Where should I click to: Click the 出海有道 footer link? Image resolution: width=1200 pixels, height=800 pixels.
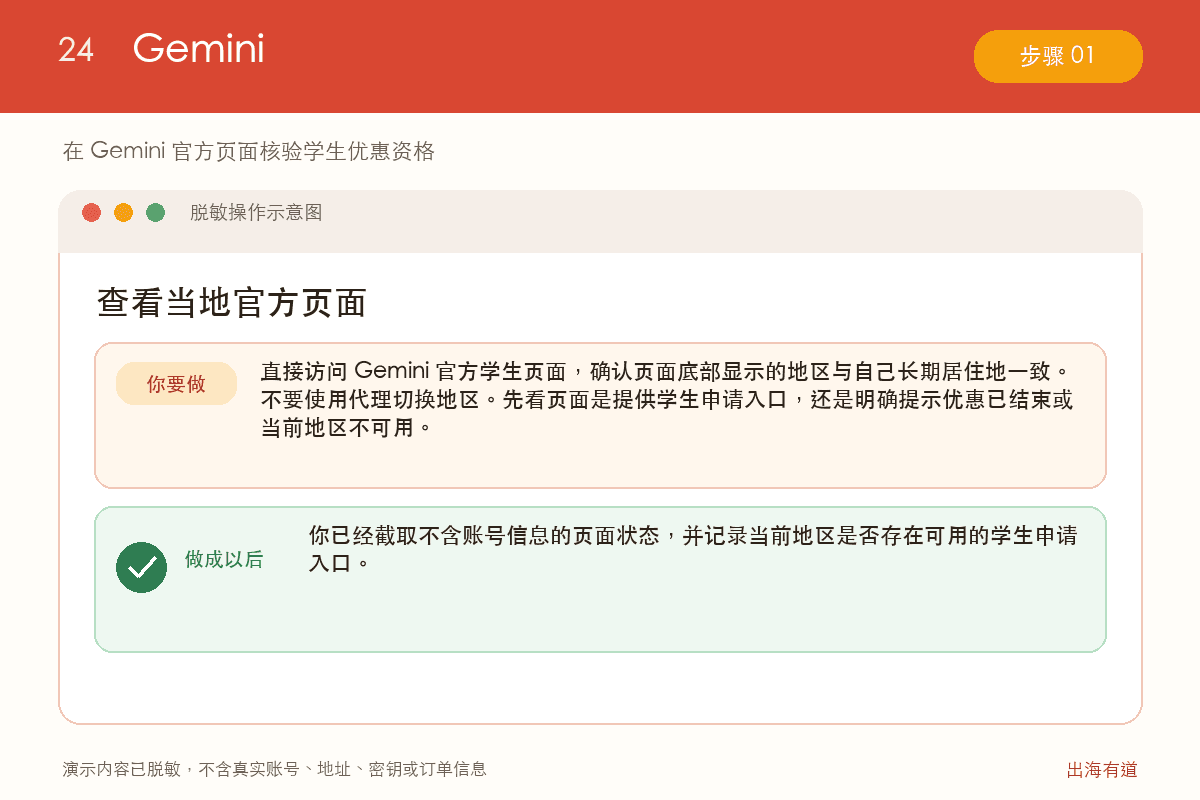(x=1102, y=770)
